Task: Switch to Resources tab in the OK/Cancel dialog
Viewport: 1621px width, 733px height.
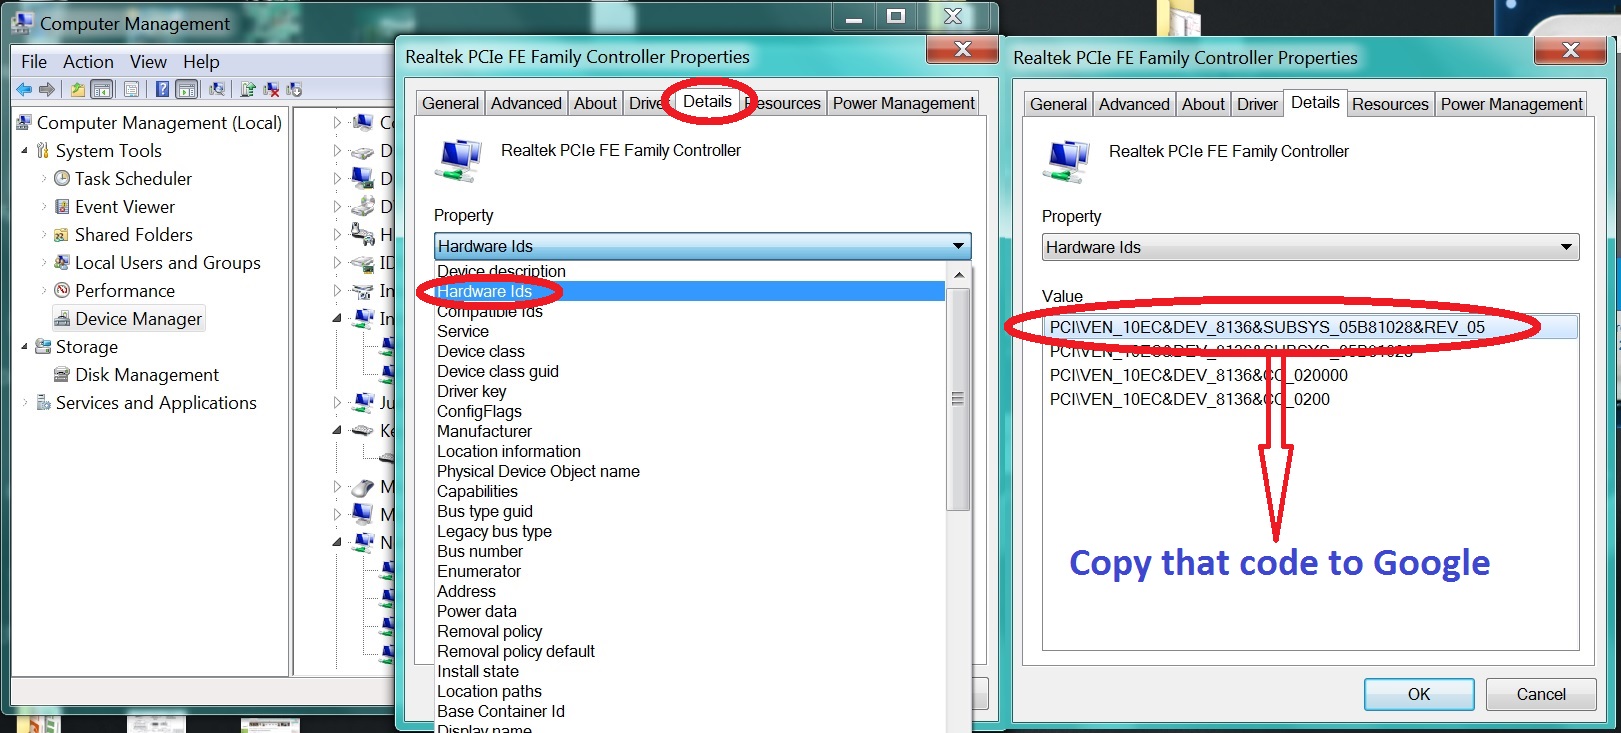Action: [1390, 104]
